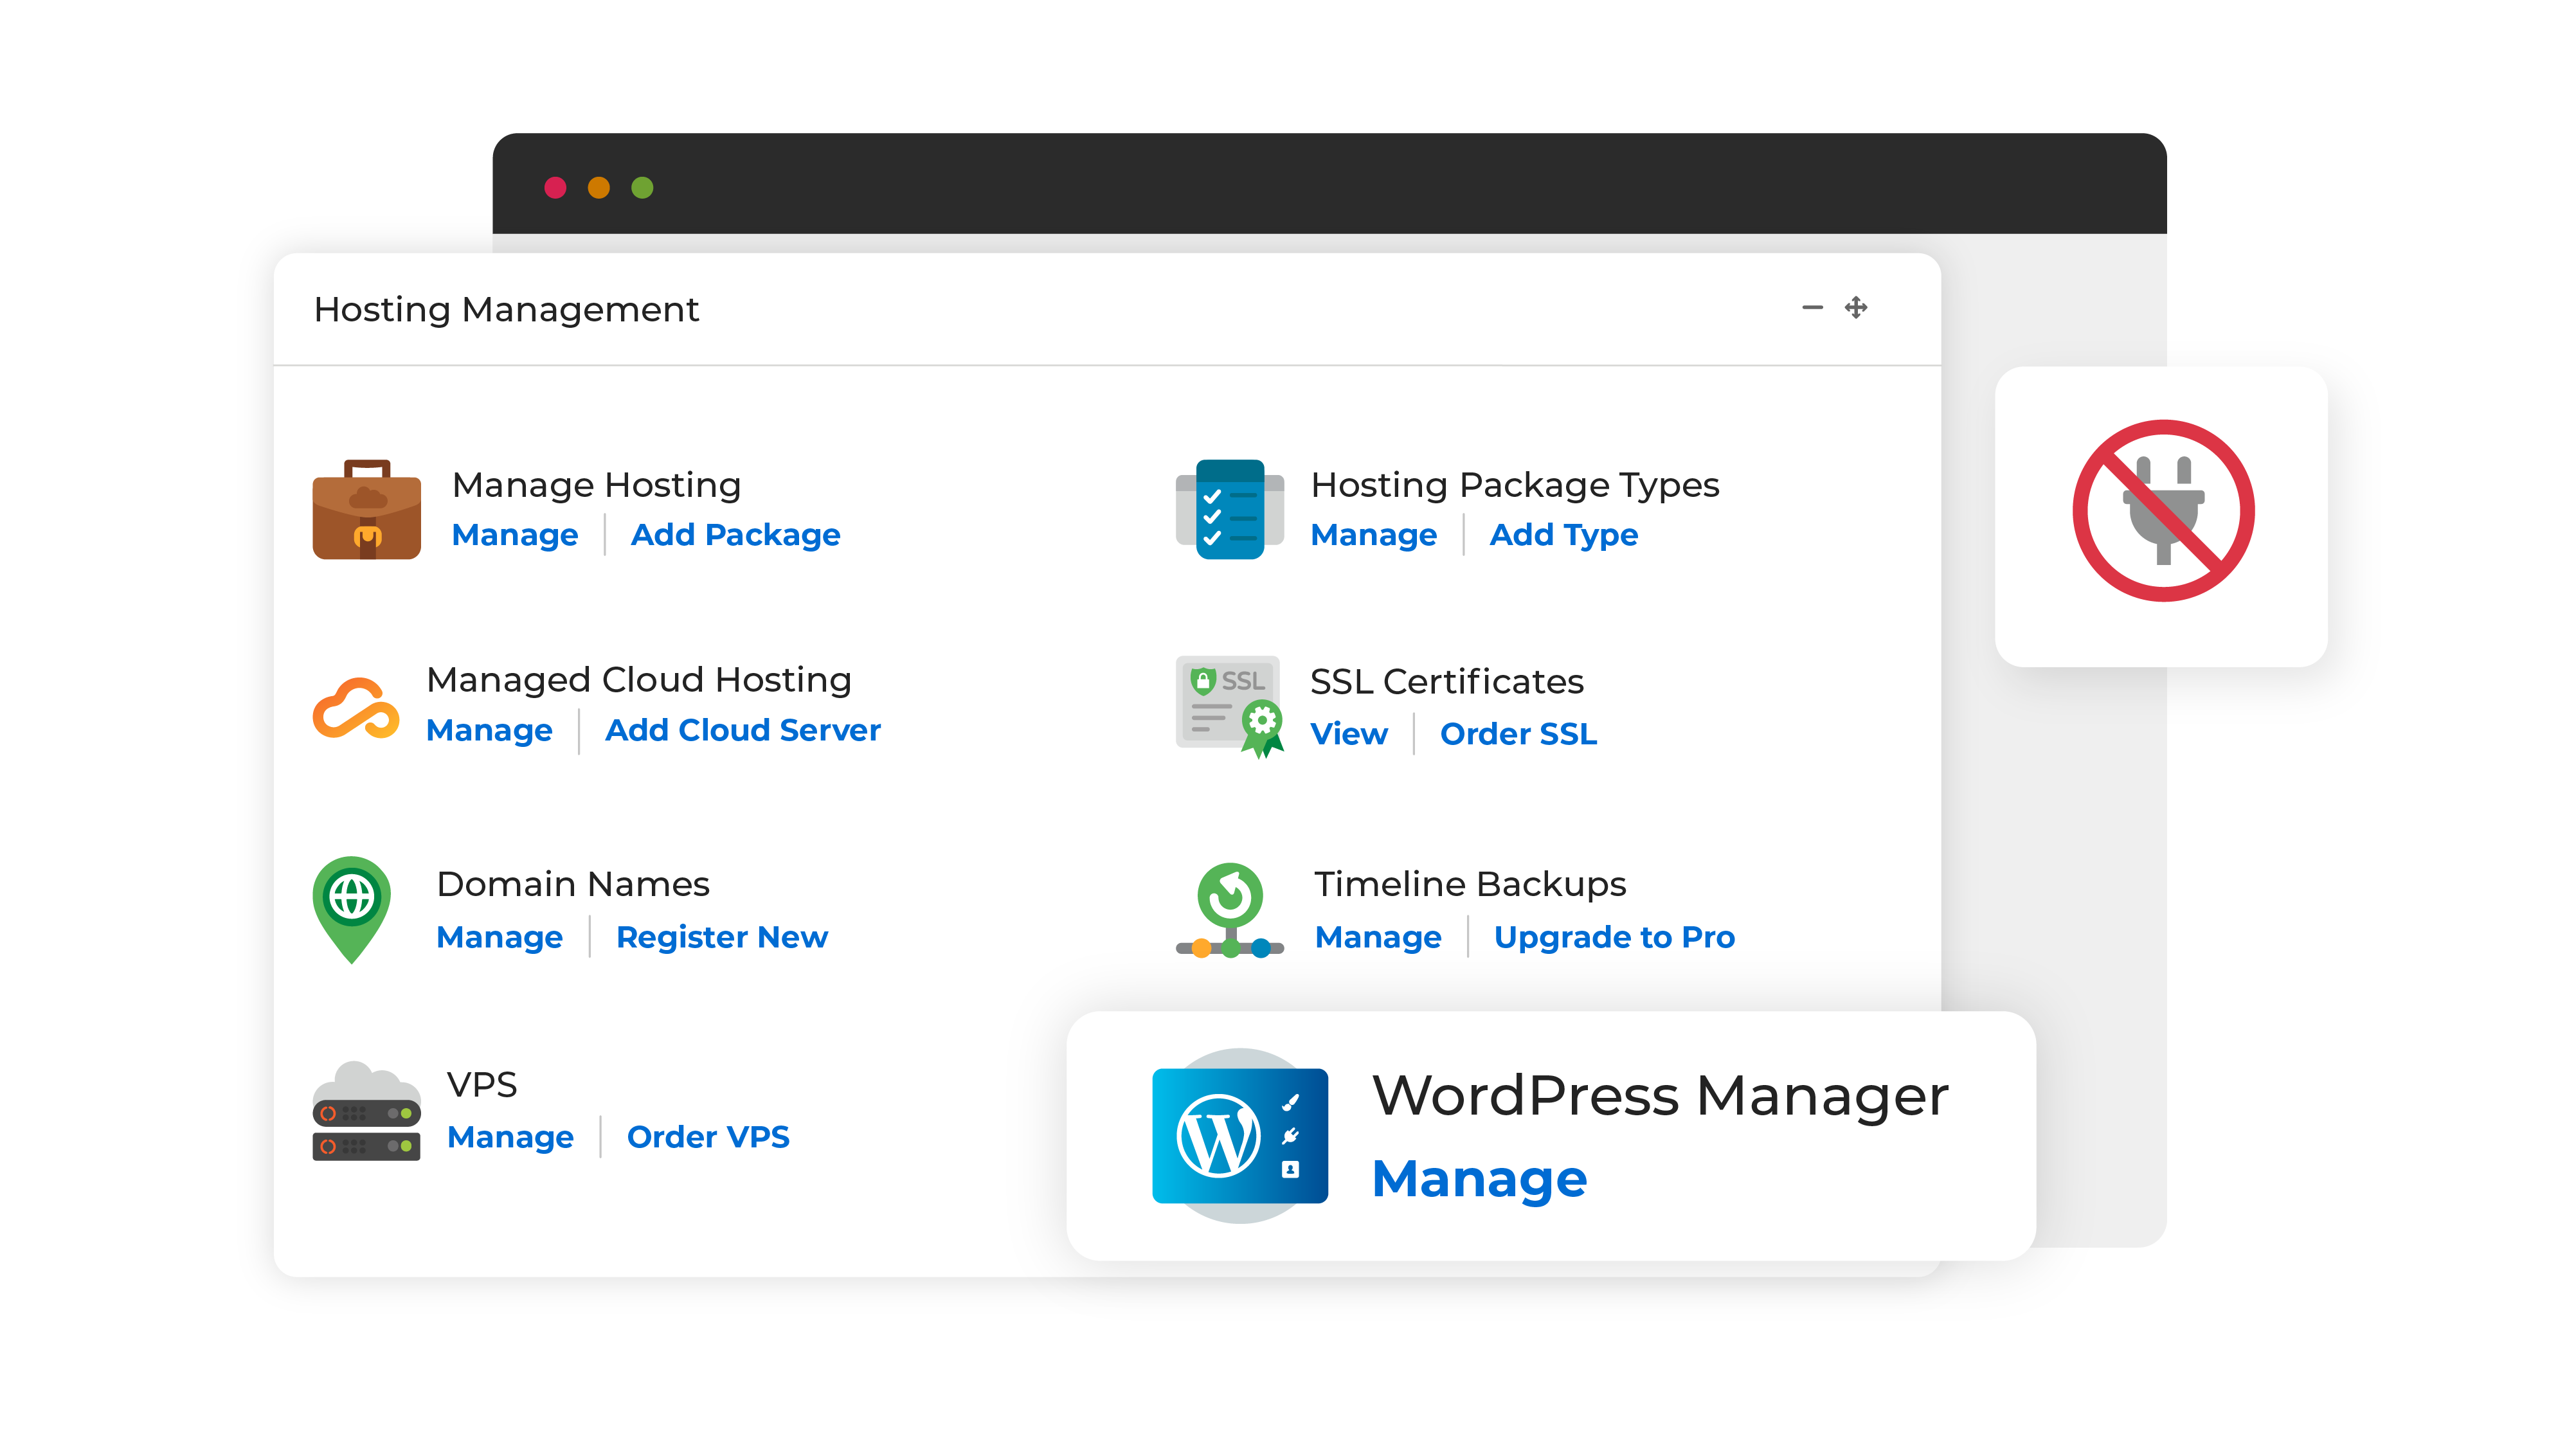This screenshot has width=2576, height=1454.
Task: Click the Domain Names heading
Action: (x=573, y=884)
